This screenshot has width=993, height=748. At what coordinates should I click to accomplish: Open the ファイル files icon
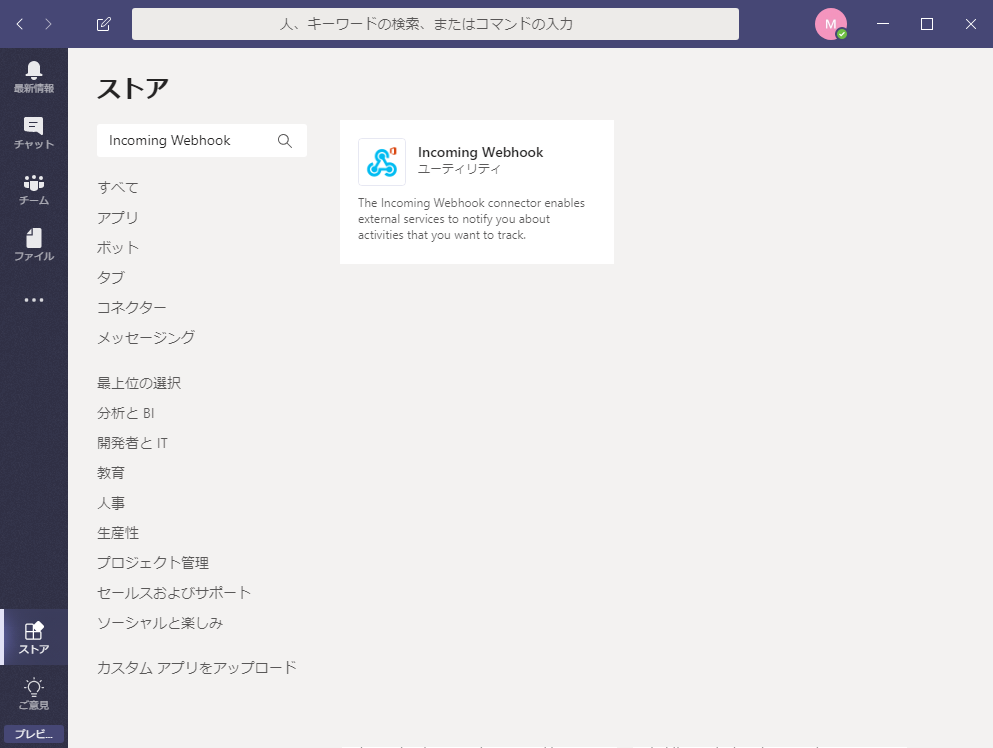34,245
